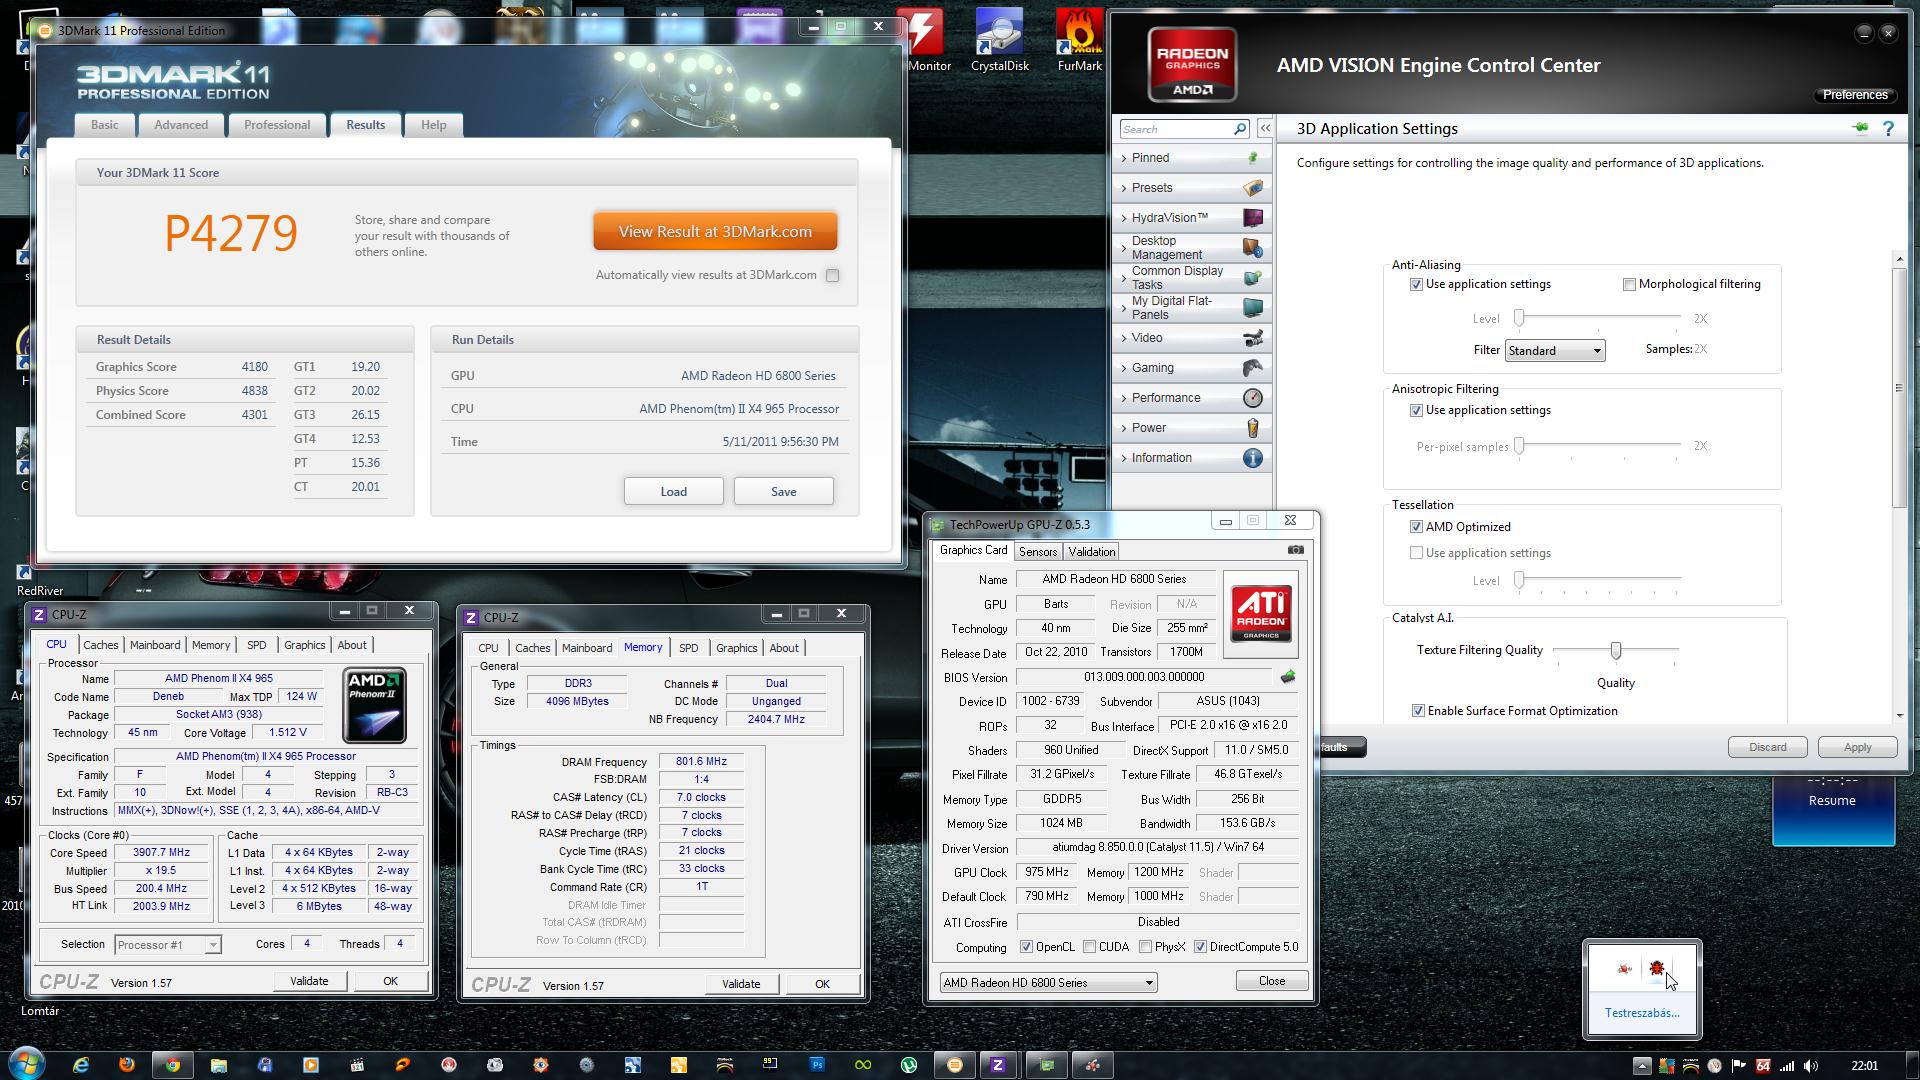Viewport: 1920px width, 1080px height.
Task: Open the GPU selection dropdown in GPU-Z
Action: coord(1048,983)
